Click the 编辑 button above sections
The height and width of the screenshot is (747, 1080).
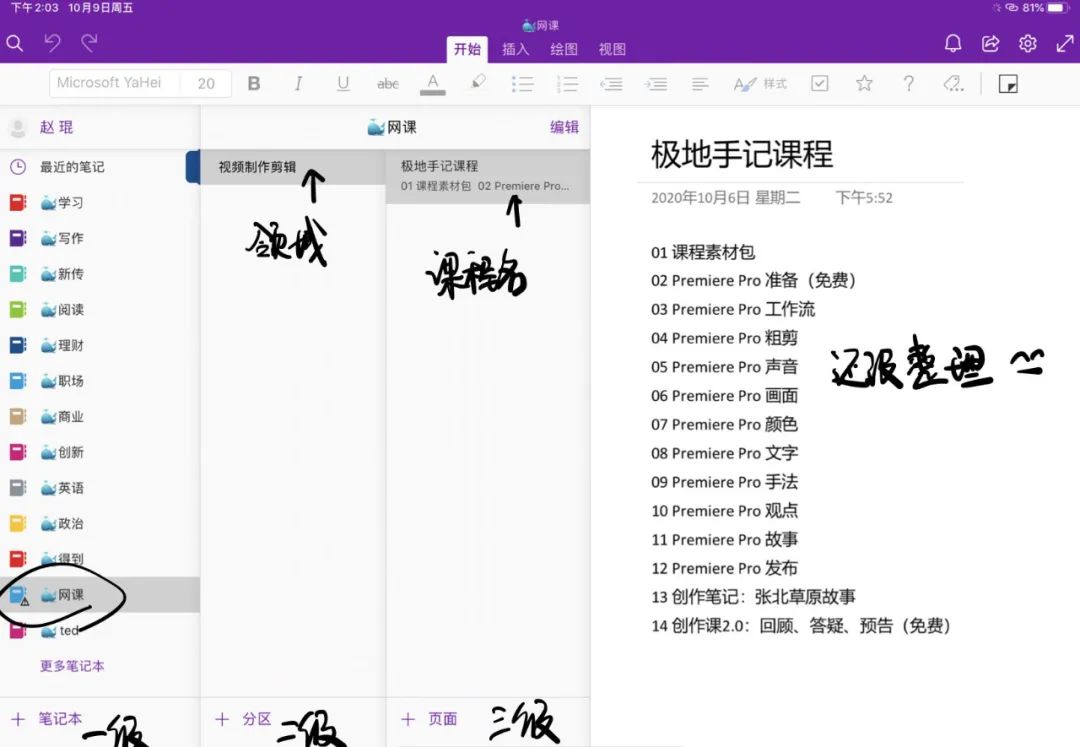[564, 127]
